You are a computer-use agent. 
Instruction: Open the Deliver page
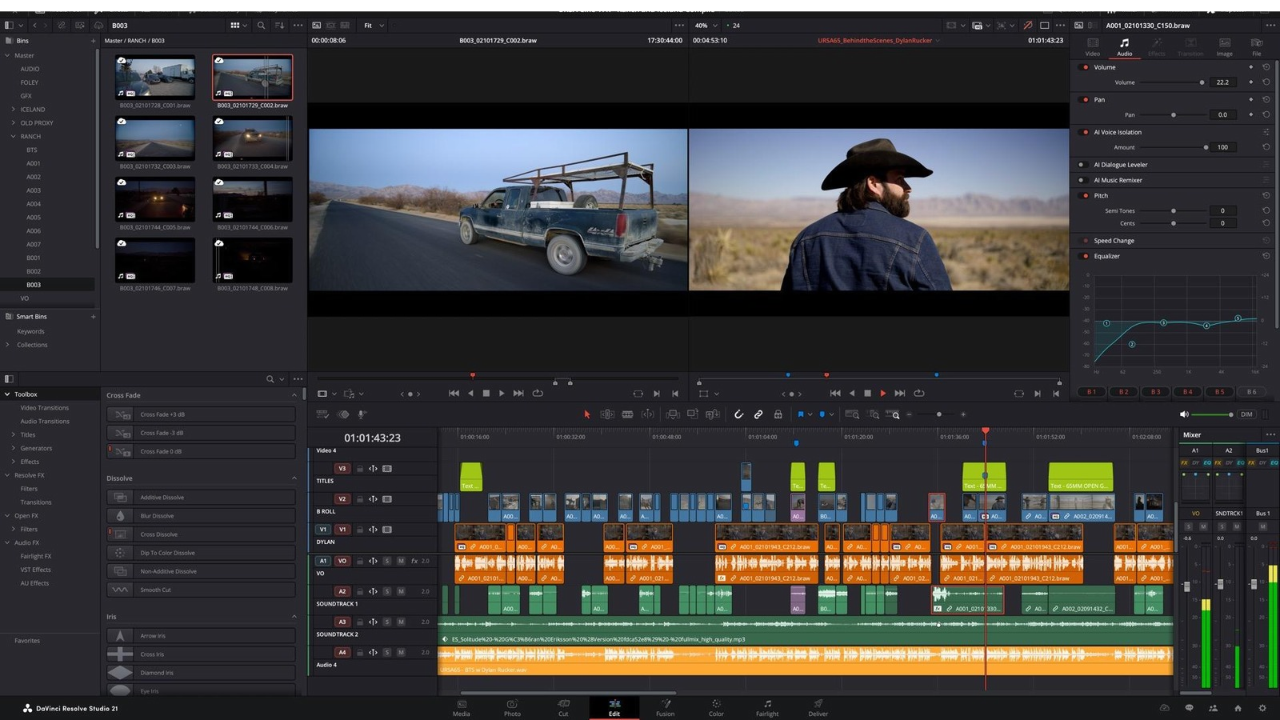click(x=818, y=707)
